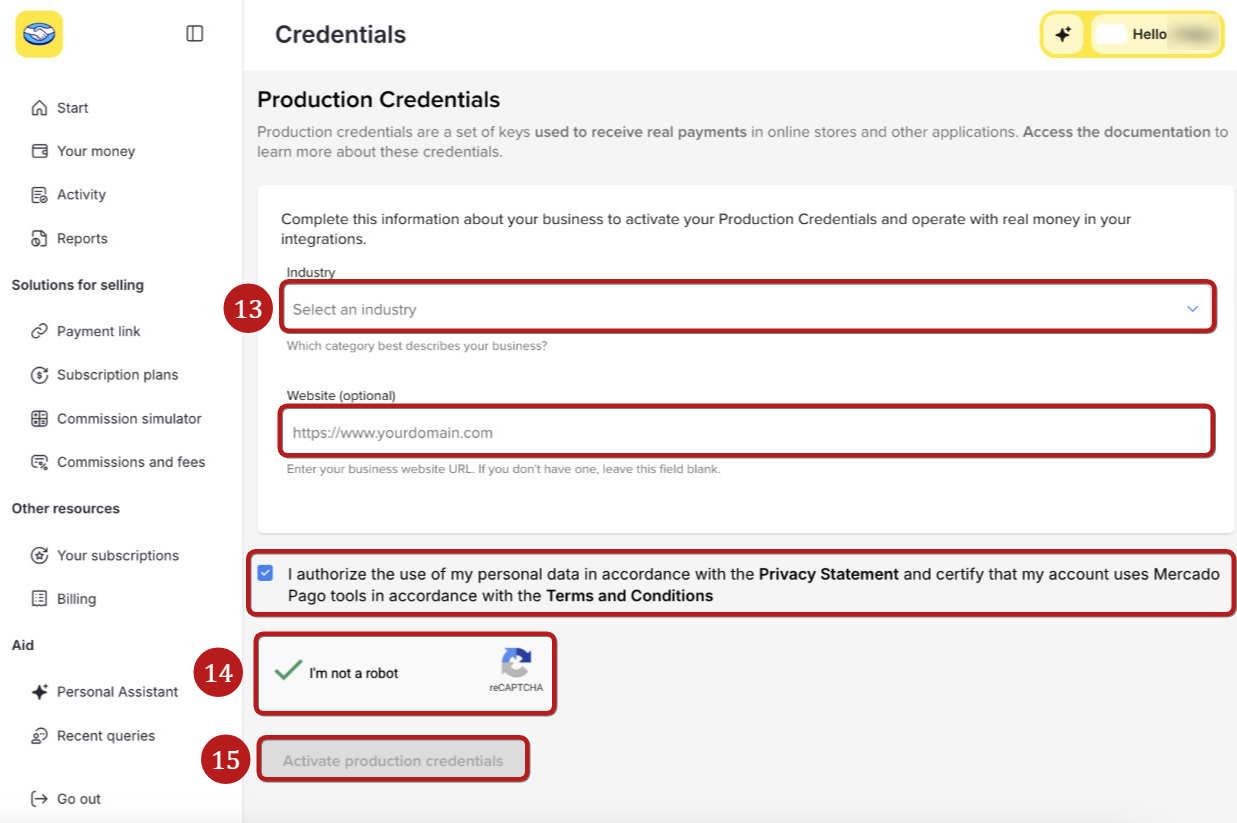Open Your money wallet icon

pyautogui.click(x=39, y=151)
